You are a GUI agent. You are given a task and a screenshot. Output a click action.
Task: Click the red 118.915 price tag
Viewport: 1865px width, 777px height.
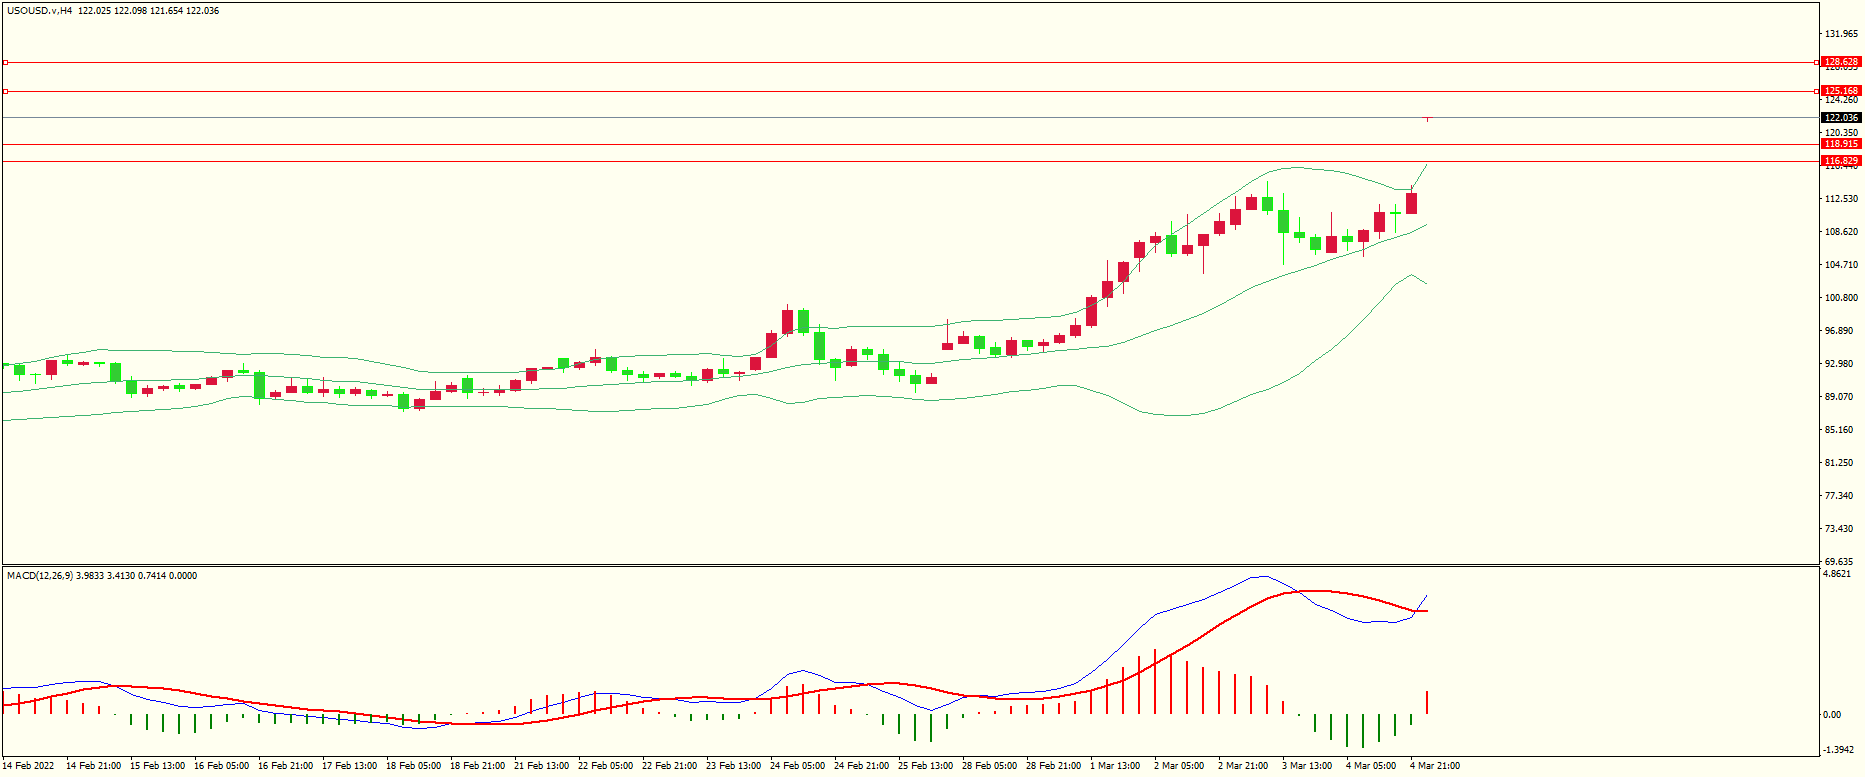[x=1840, y=144]
